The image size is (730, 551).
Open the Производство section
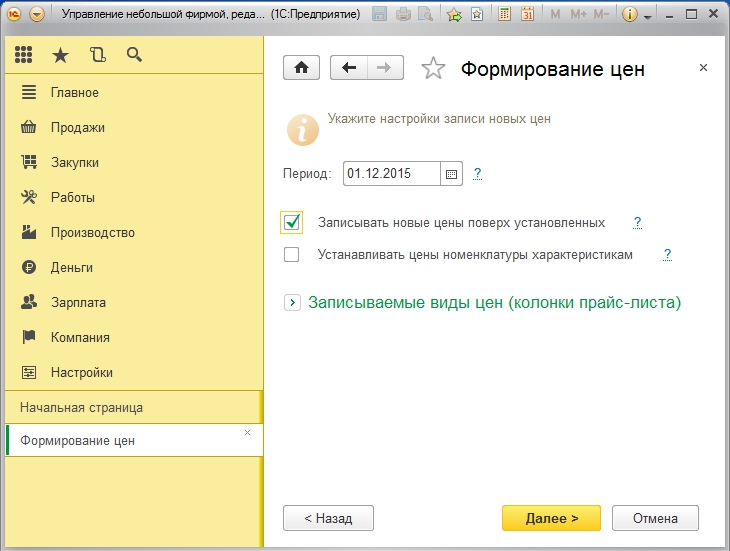coord(134,232)
